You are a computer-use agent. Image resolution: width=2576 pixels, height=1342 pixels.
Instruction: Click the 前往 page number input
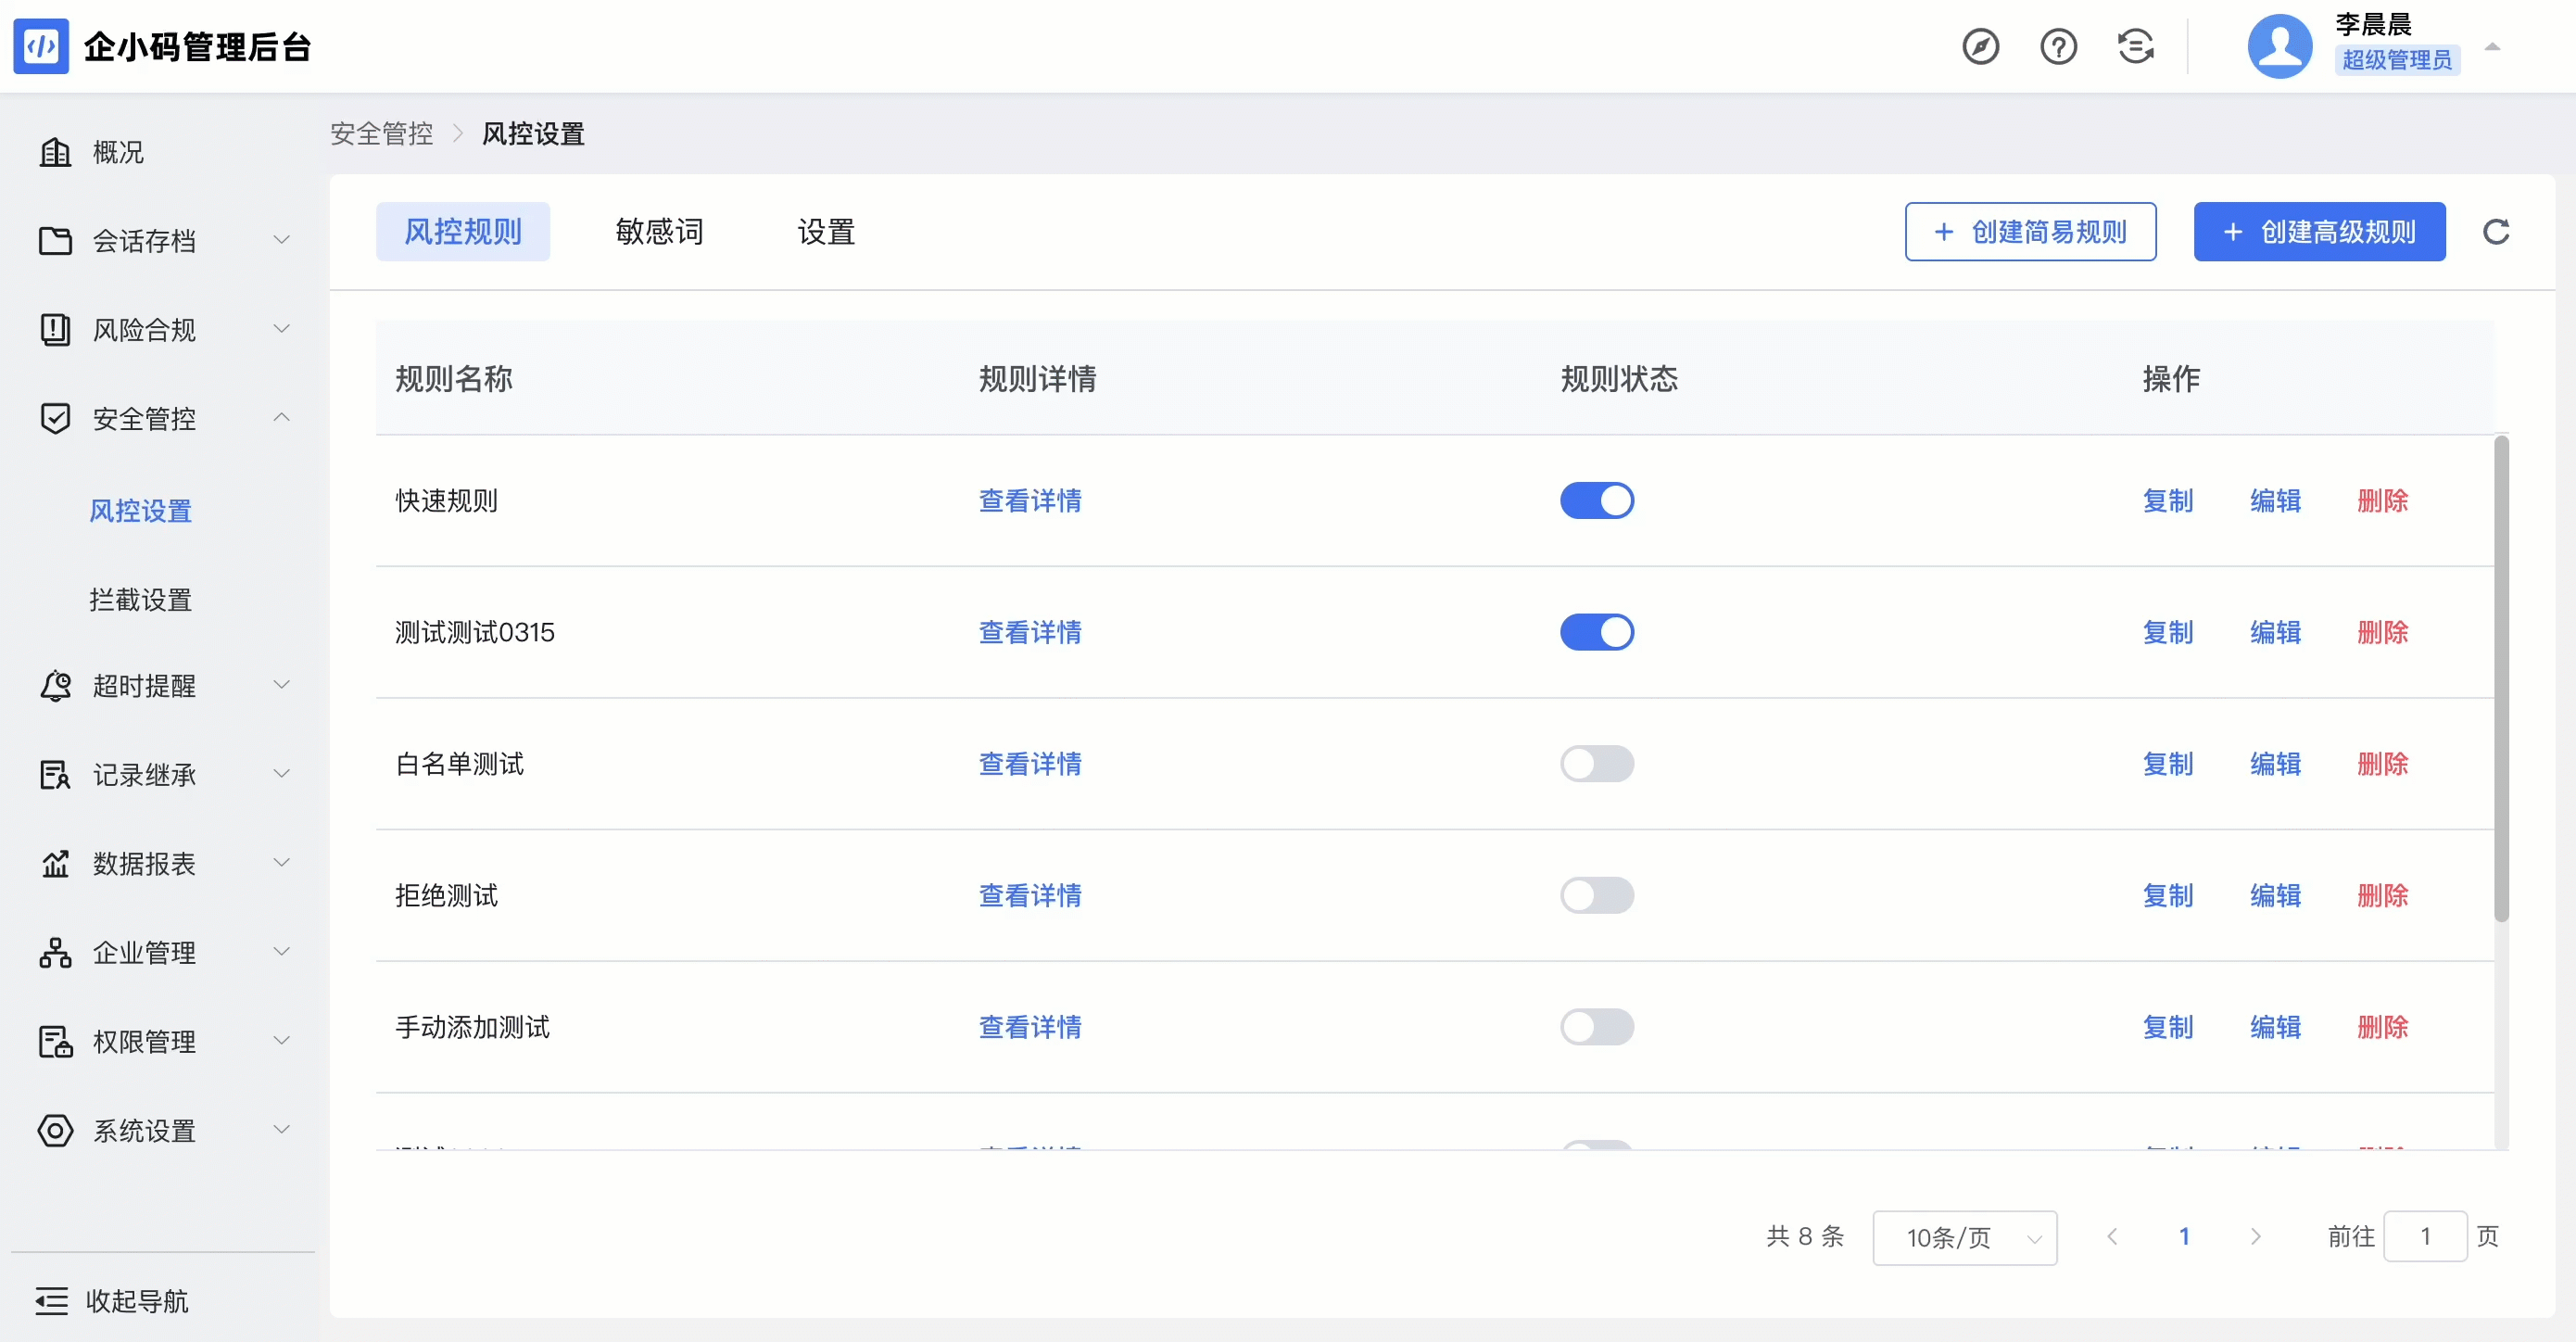(2425, 1237)
